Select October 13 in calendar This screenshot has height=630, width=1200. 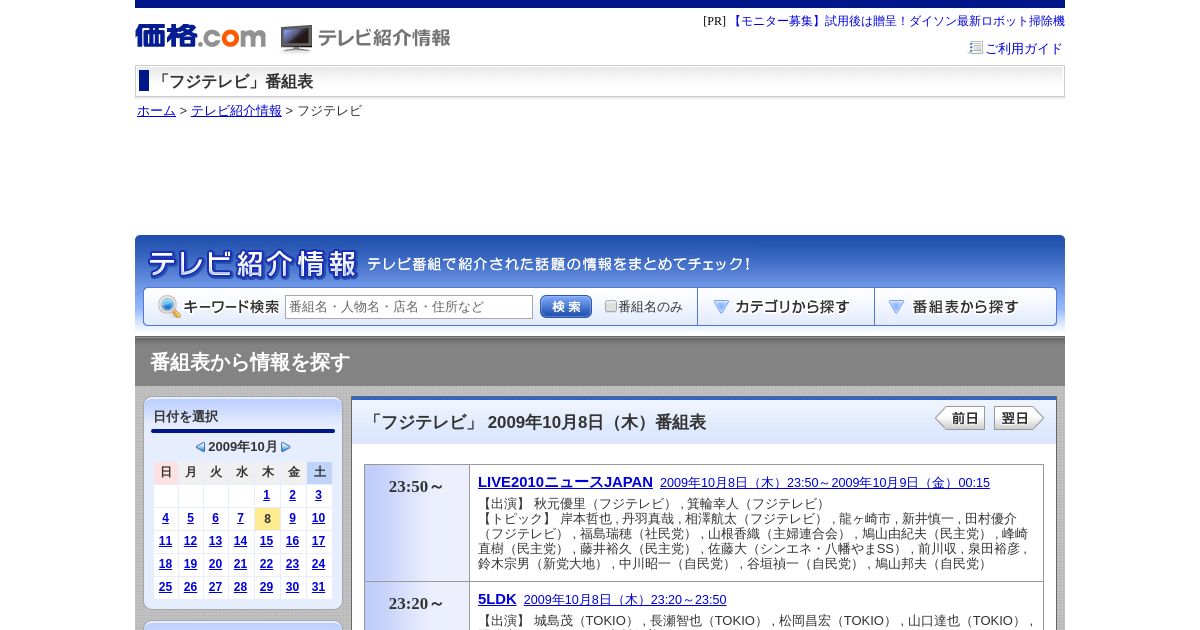tap(215, 541)
